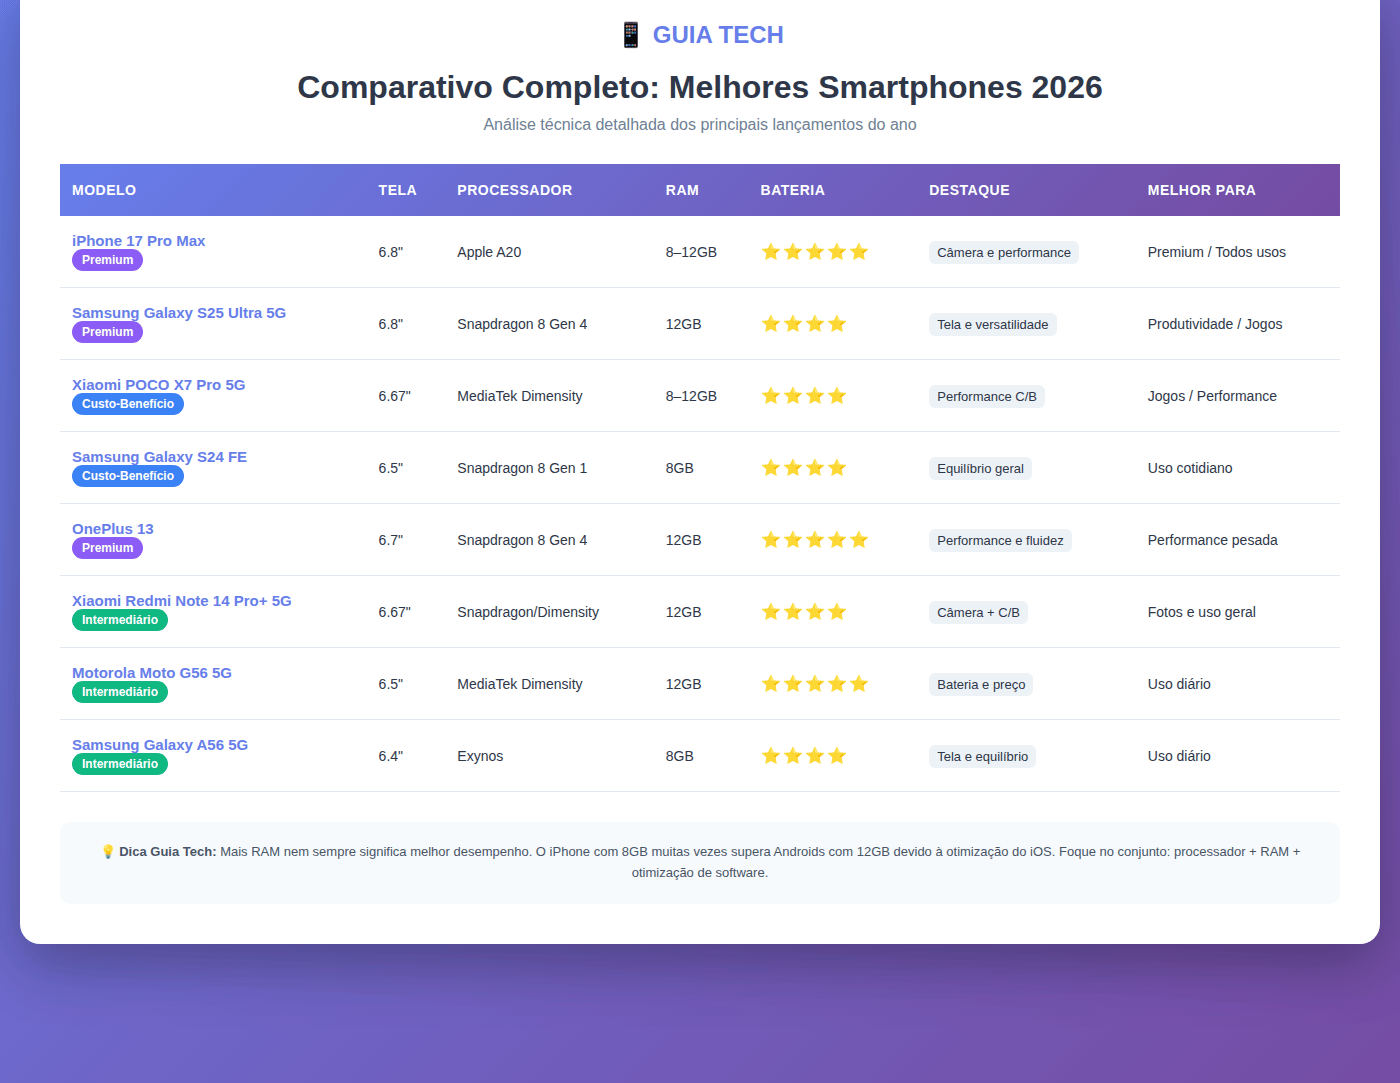The width and height of the screenshot is (1400, 1083).
Task: Open the iPhone 17 Pro Max link
Action: tap(139, 241)
